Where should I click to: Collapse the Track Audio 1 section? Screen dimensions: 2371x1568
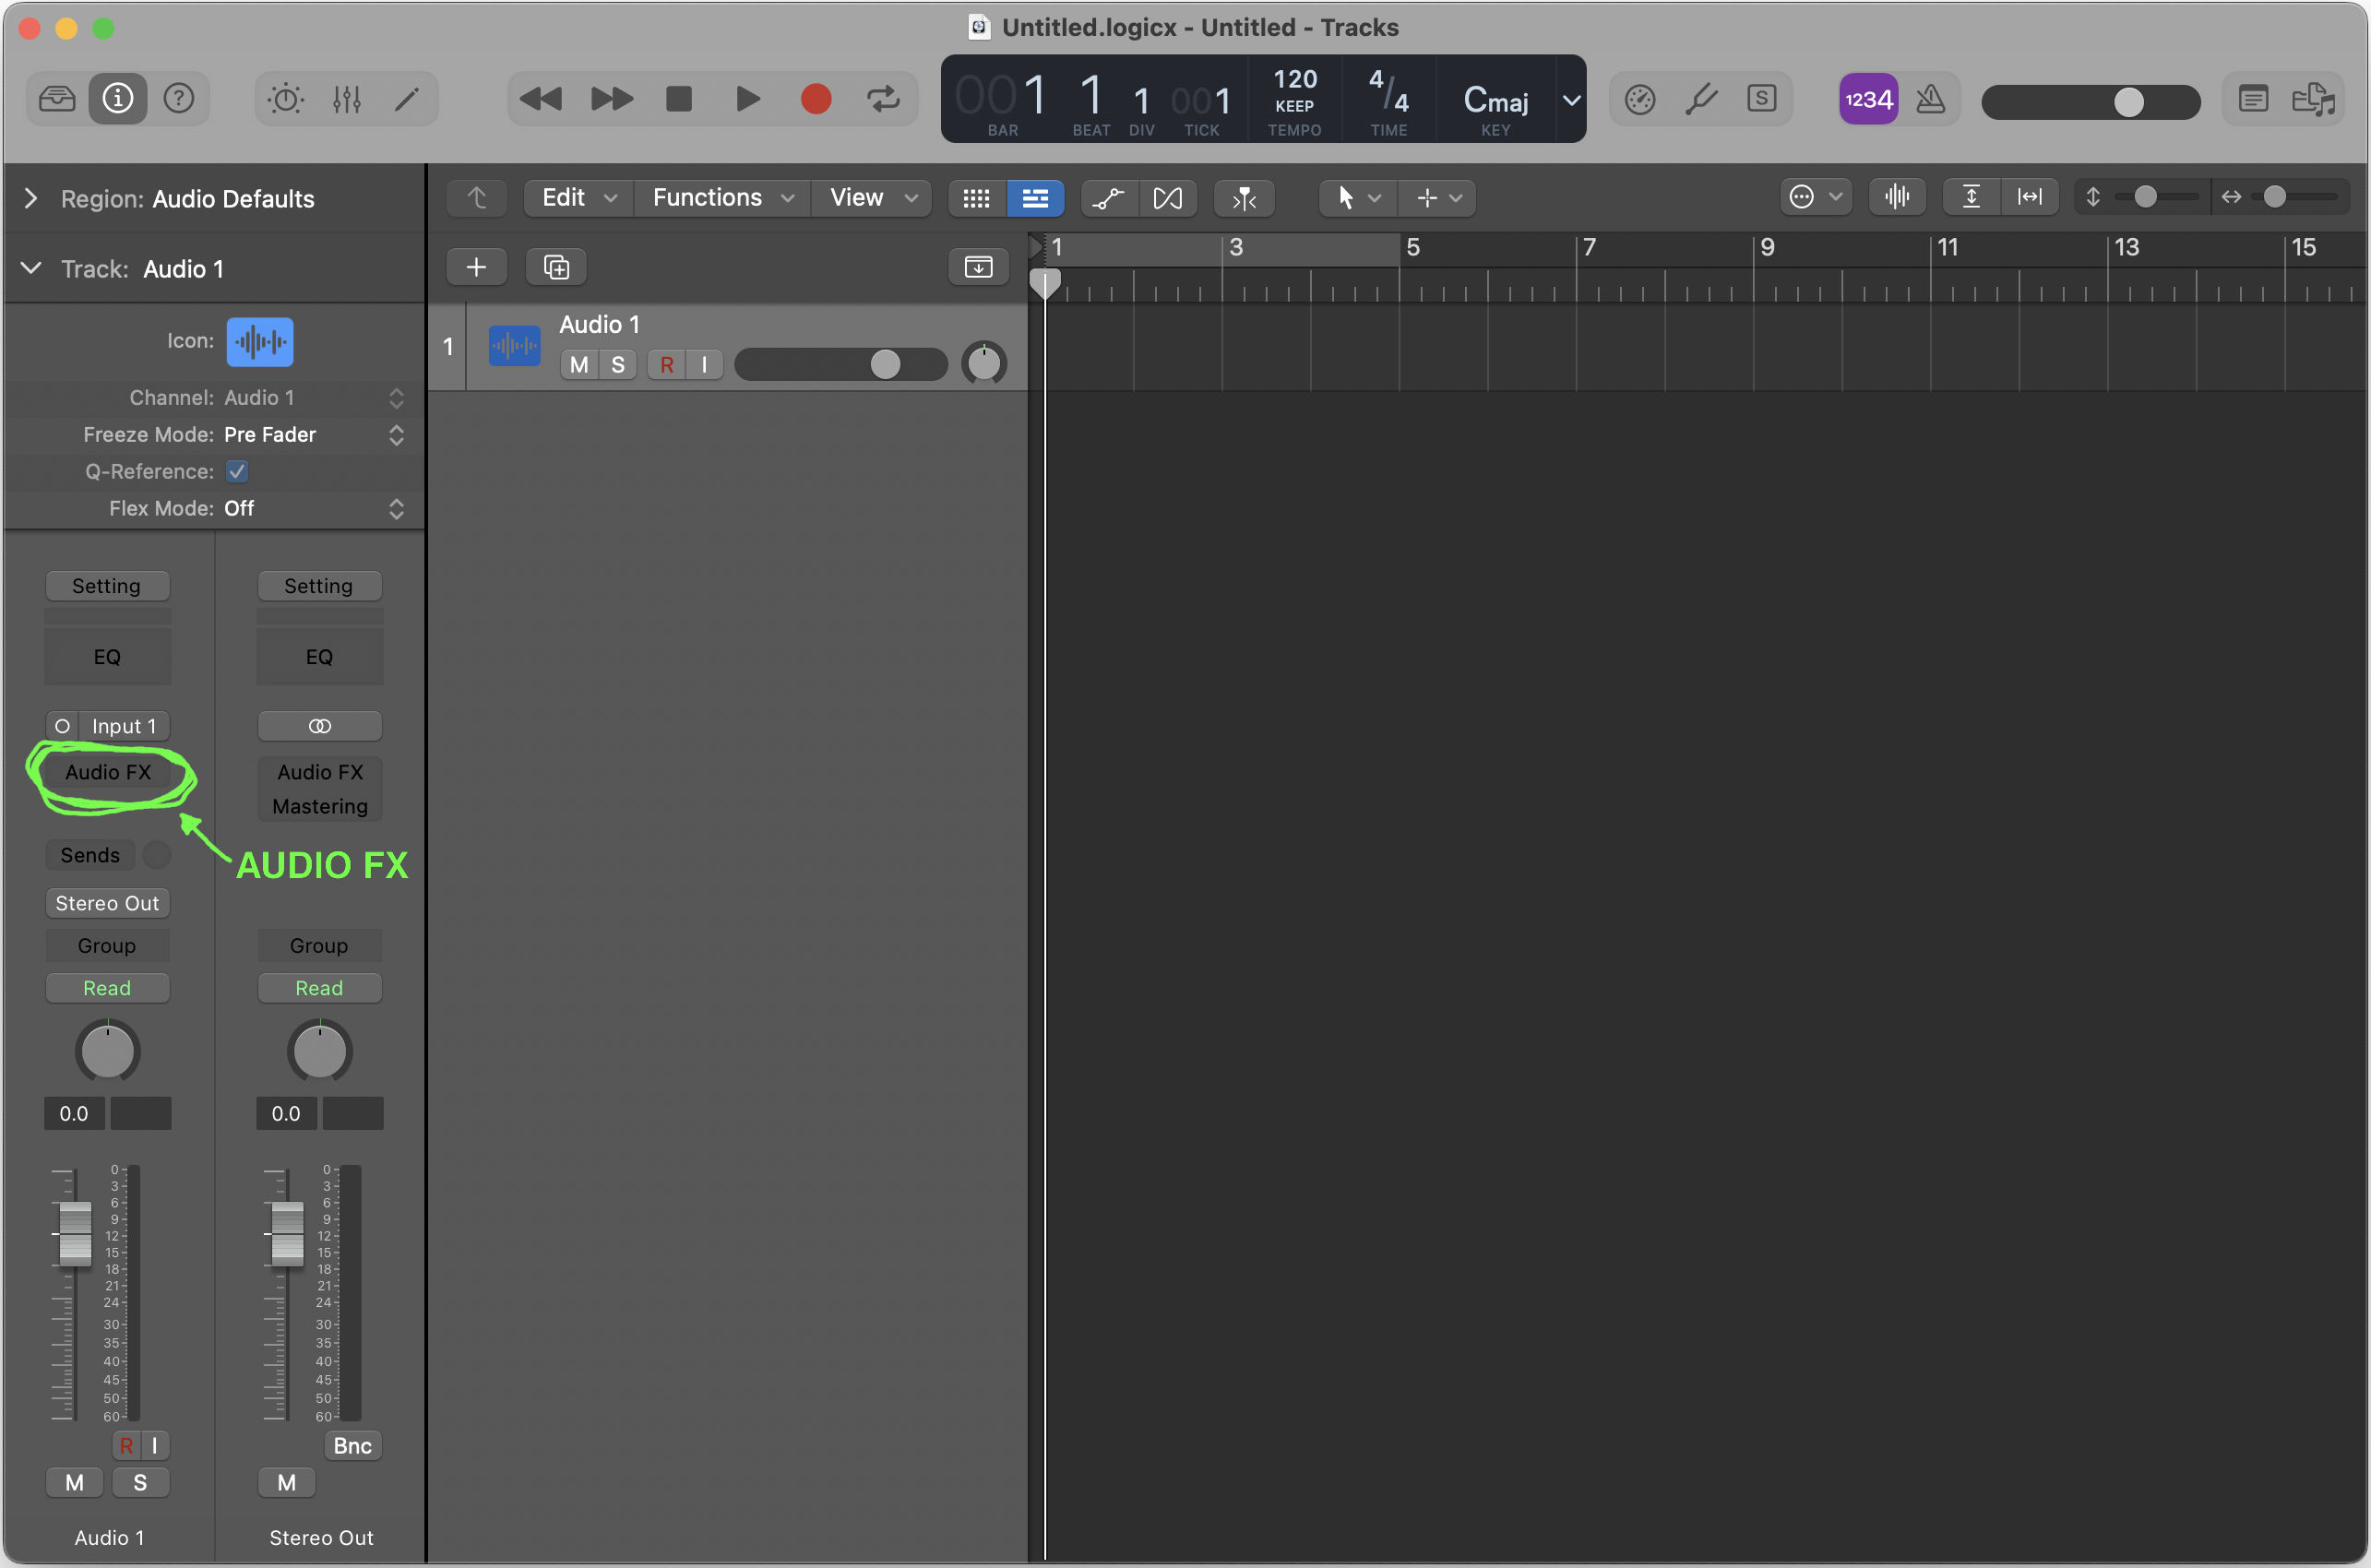31,268
